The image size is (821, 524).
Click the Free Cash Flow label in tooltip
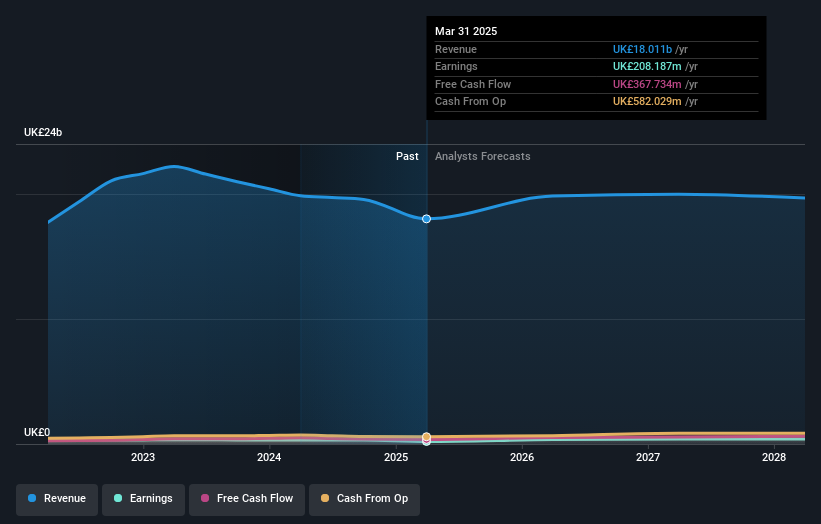473,84
